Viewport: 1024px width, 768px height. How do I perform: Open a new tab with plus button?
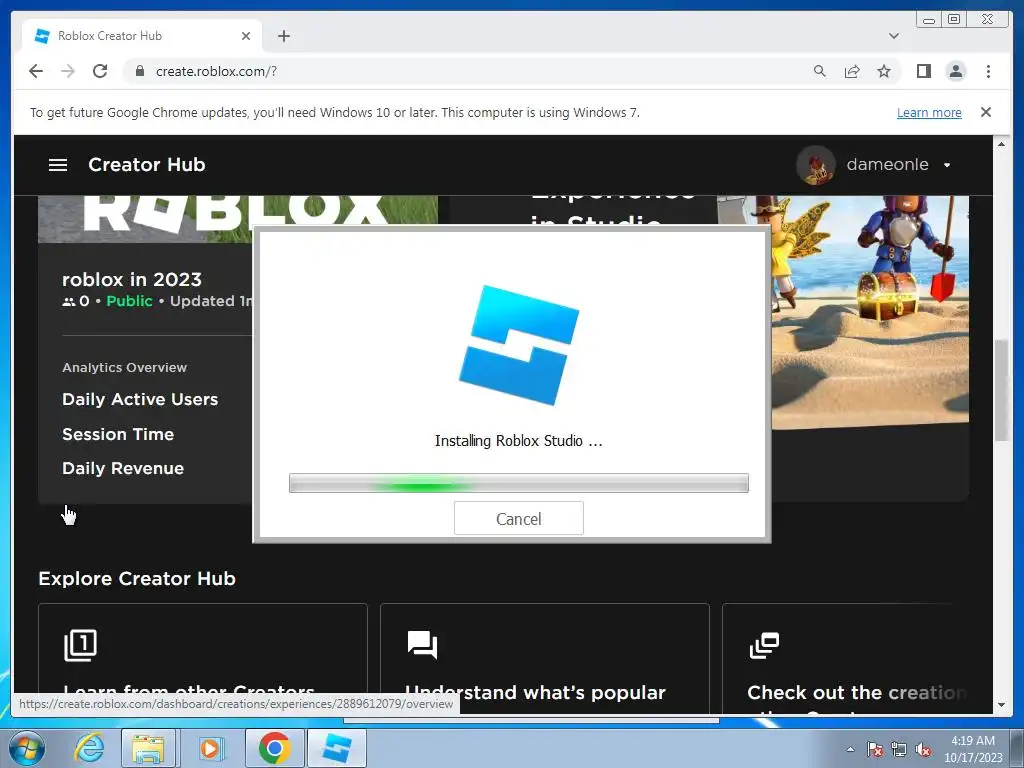(x=283, y=36)
